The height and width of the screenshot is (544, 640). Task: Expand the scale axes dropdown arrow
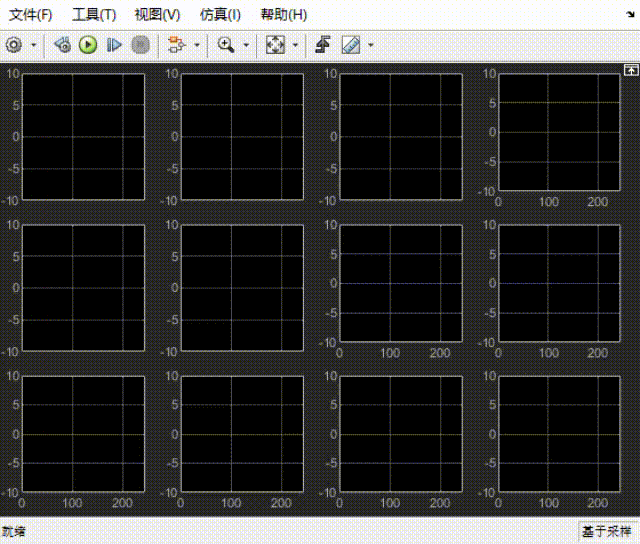296,45
